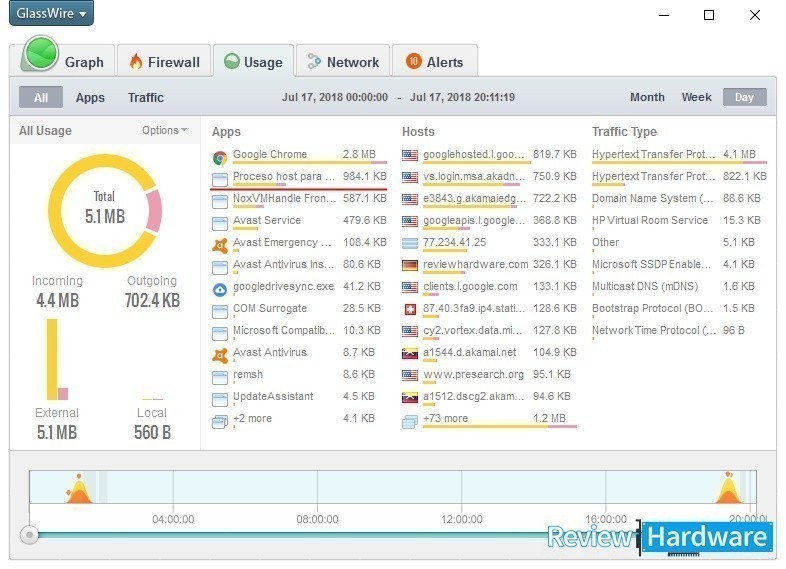Click the flag beside vs.login.msa.akadn...
The image size is (786, 569).
coord(410,177)
